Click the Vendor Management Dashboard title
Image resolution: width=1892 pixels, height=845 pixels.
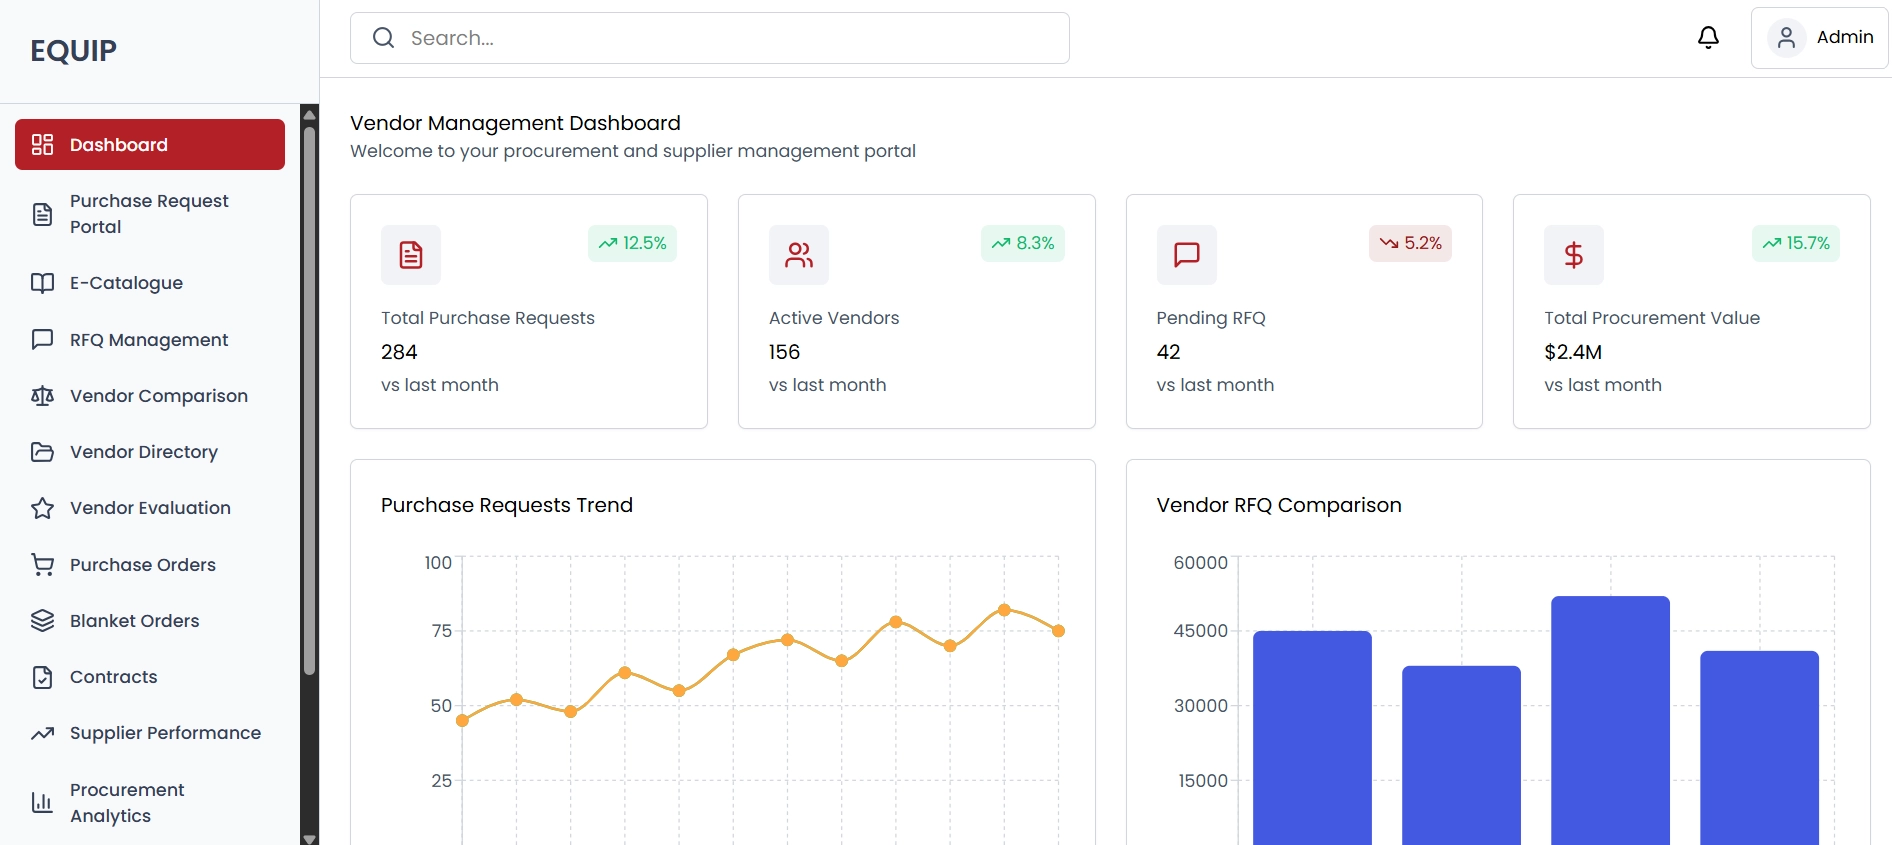[x=515, y=123]
